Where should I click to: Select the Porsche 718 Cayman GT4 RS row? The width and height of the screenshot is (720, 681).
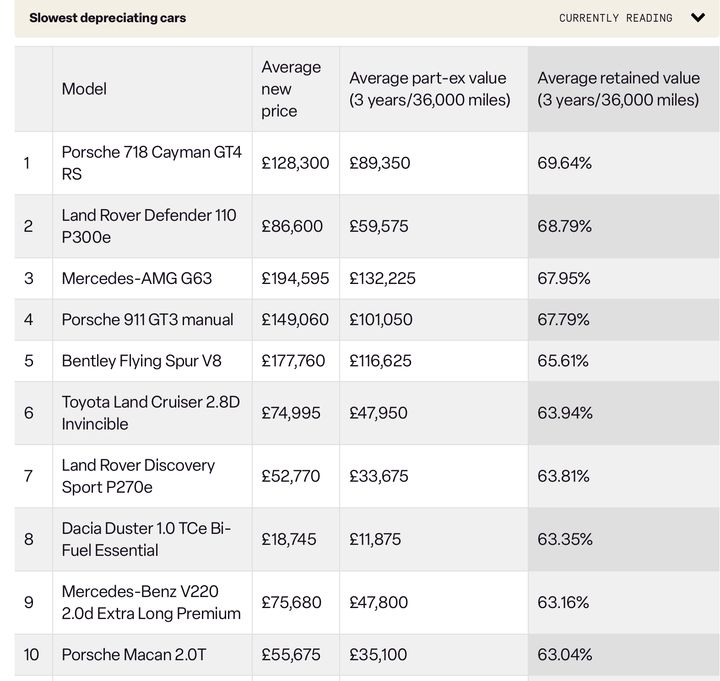pos(367,163)
